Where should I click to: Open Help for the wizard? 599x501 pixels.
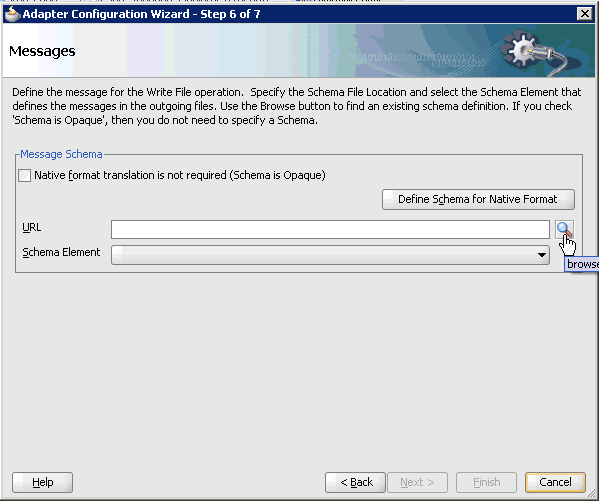(x=42, y=482)
